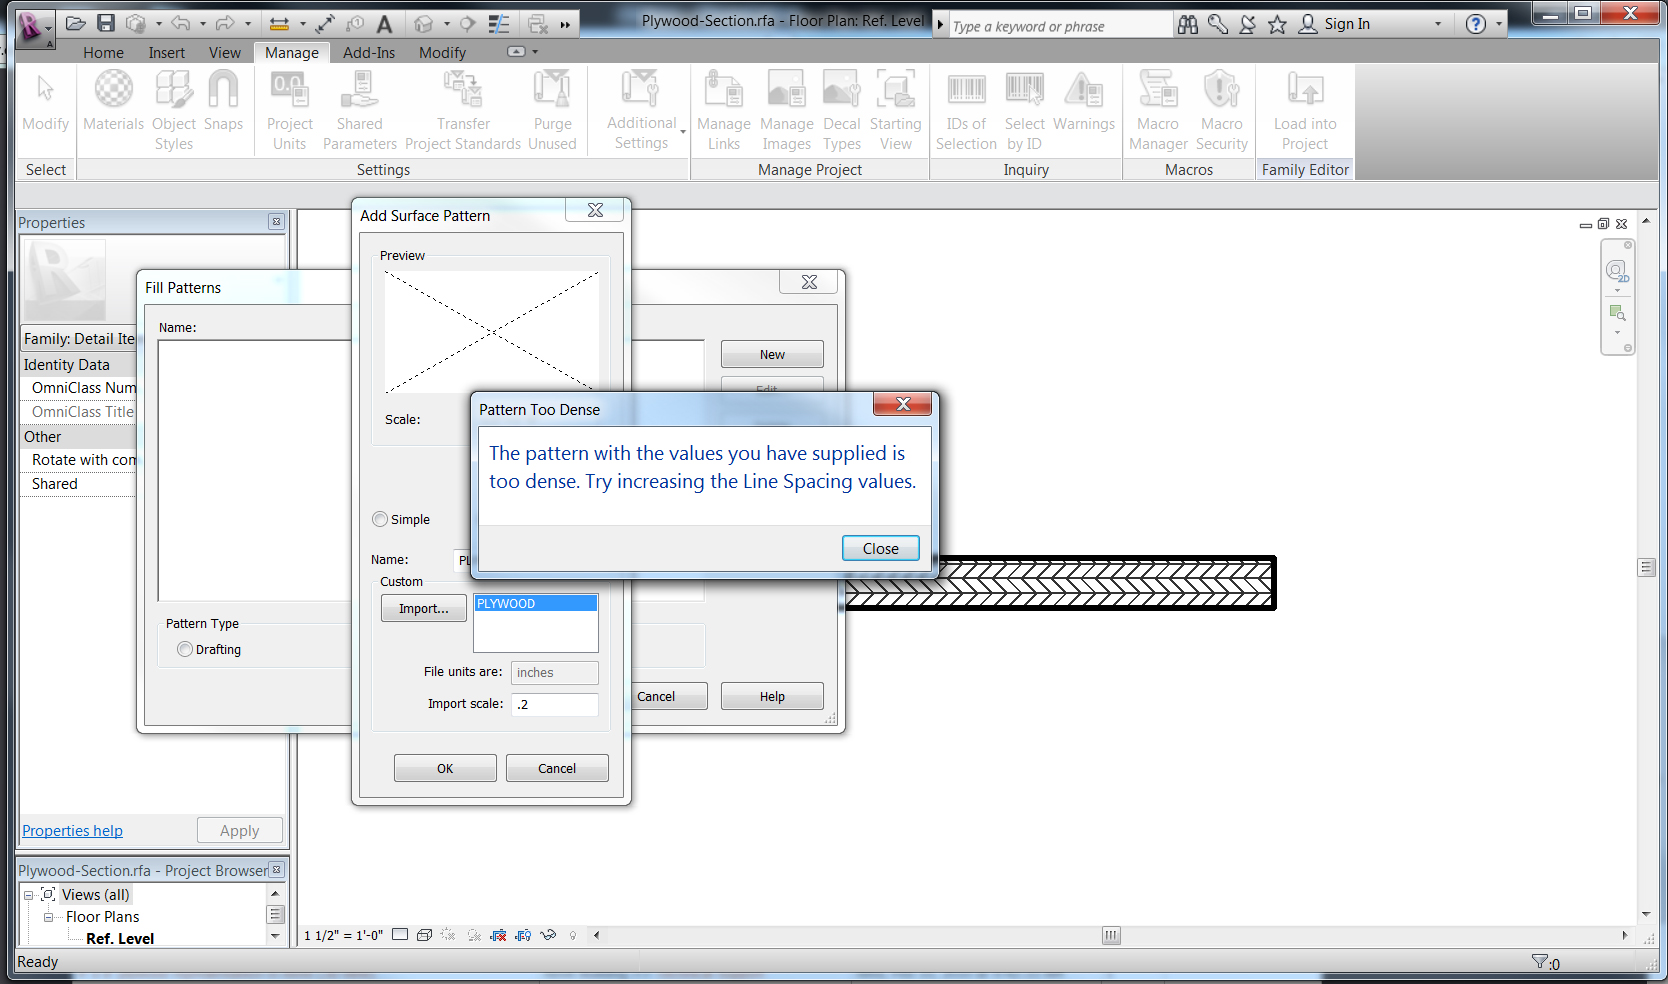
Task: Collapse the Floor Plans tree node
Action: (47, 917)
